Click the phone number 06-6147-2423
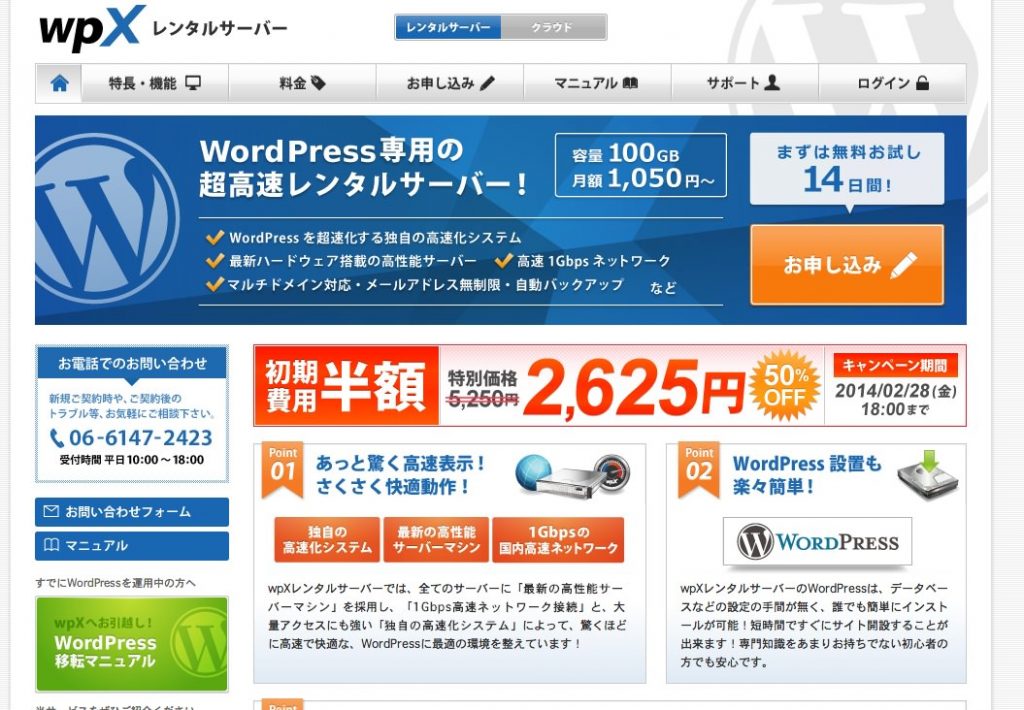Screen dimensions: 1024x710 coord(140,438)
